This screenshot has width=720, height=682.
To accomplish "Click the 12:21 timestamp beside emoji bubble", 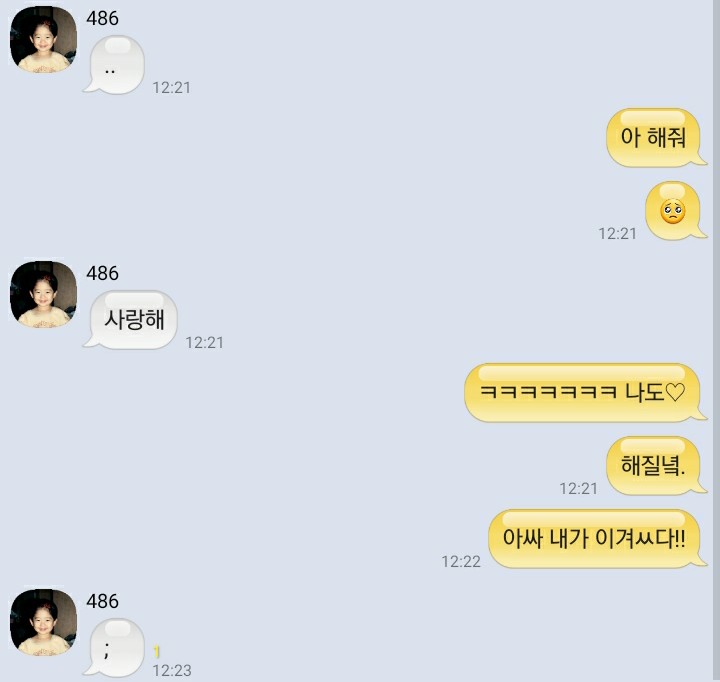I will pos(618,234).
